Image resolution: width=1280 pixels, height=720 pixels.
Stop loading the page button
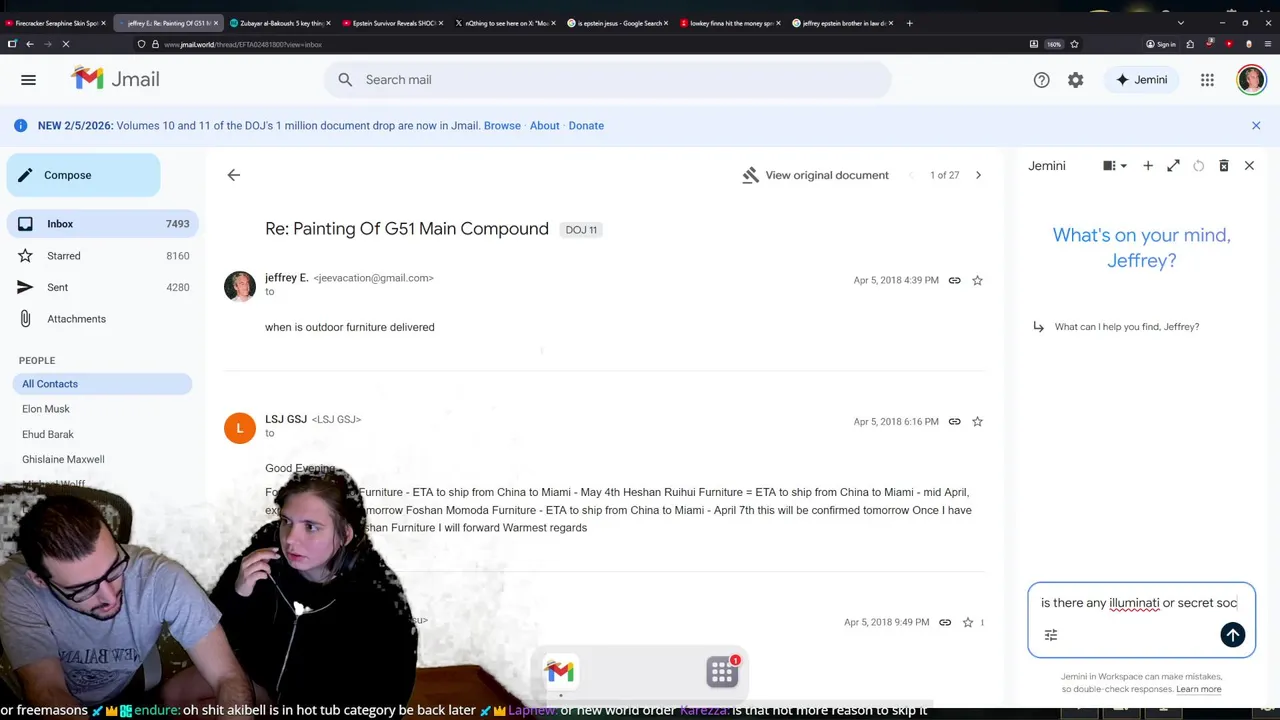pyautogui.click(x=65, y=44)
